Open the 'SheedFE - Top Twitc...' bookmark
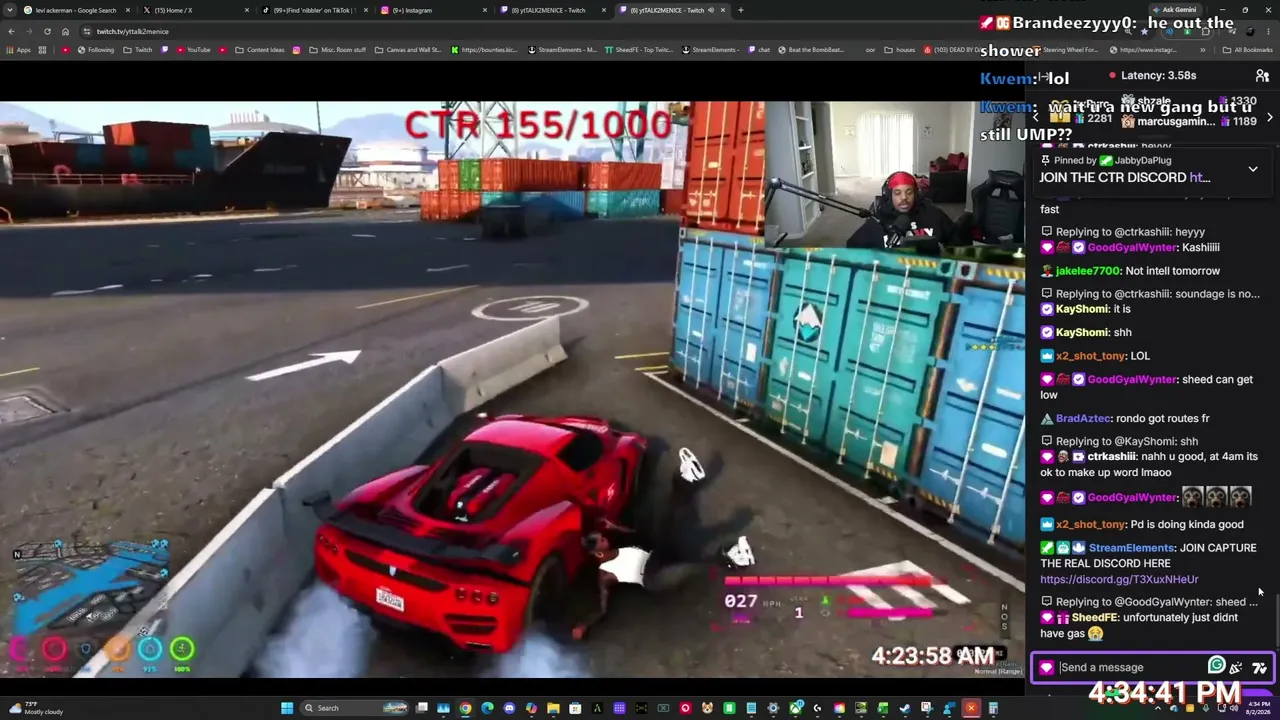The width and height of the screenshot is (1280, 720). (638, 50)
